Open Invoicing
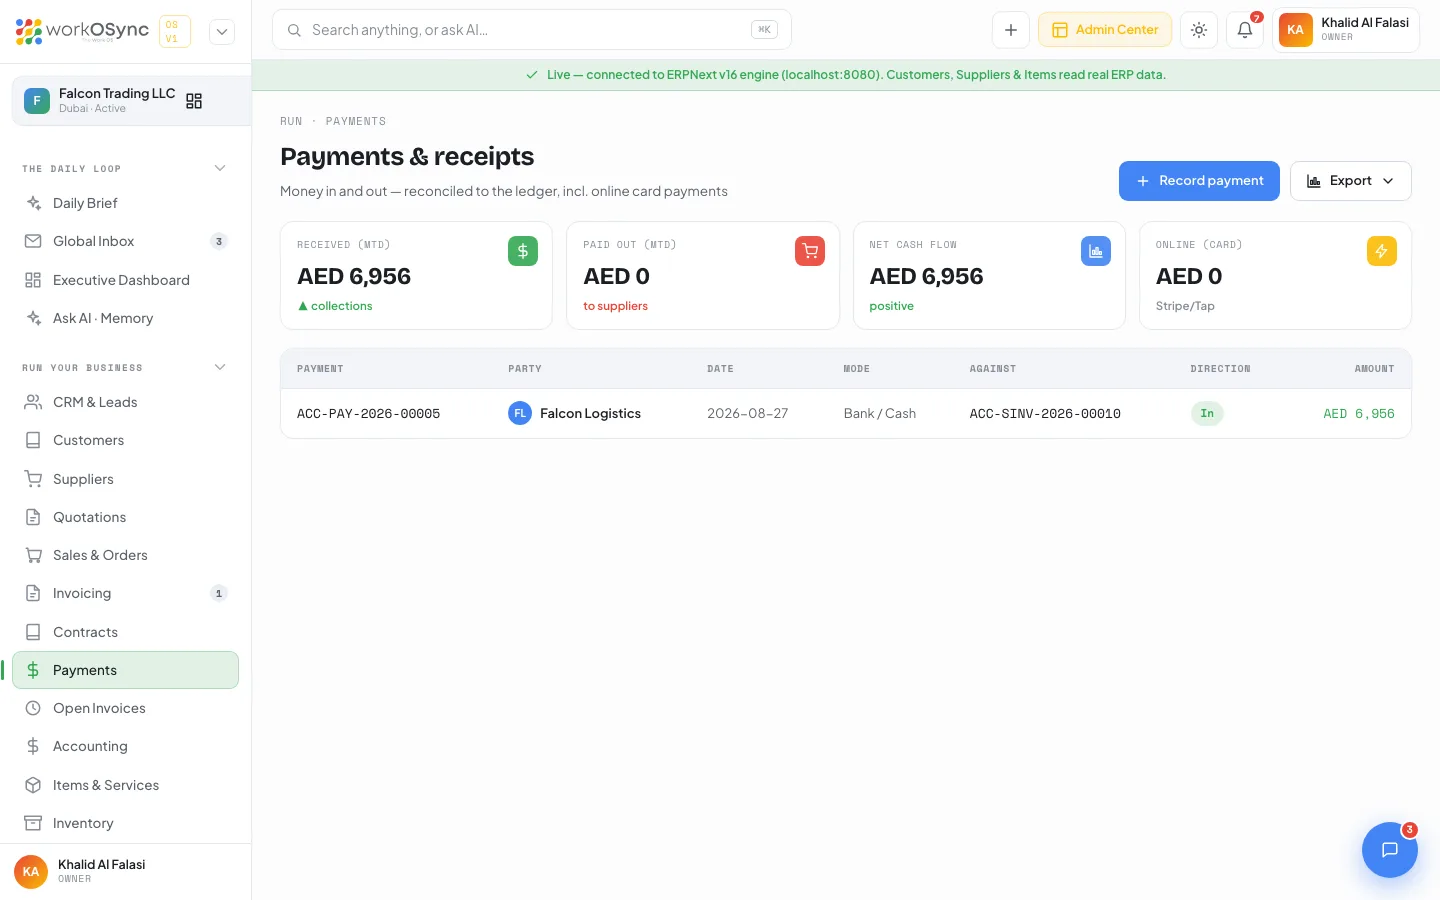1440x900 pixels. 125,593
